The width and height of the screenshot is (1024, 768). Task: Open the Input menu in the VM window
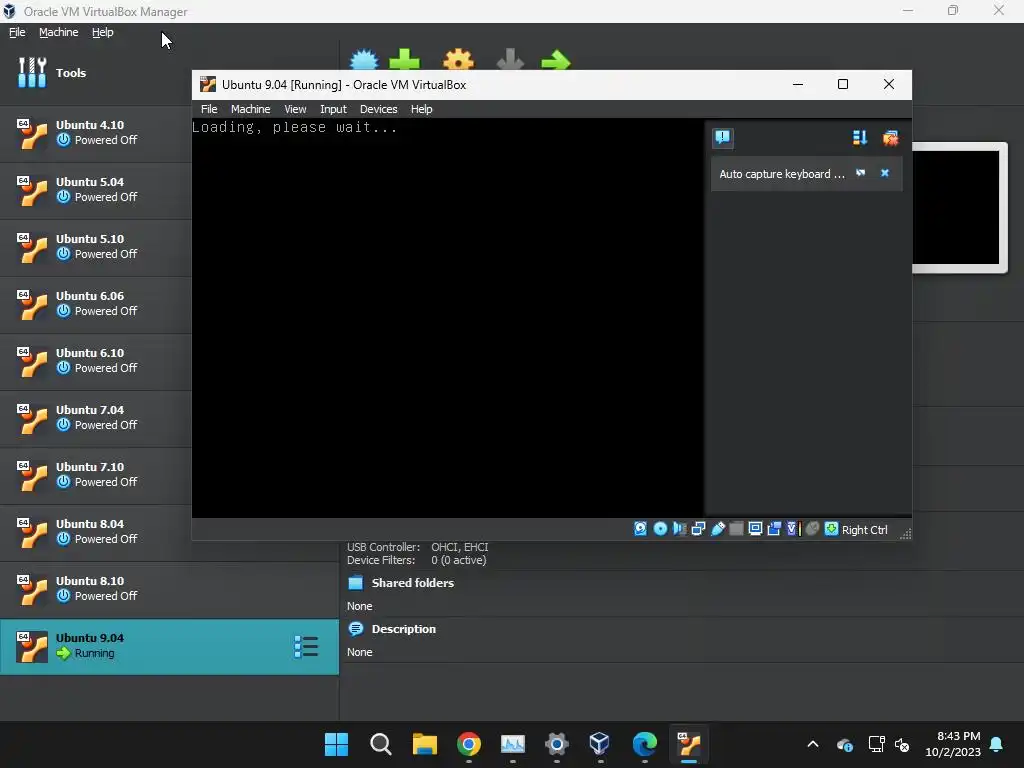click(x=333, y=109)
